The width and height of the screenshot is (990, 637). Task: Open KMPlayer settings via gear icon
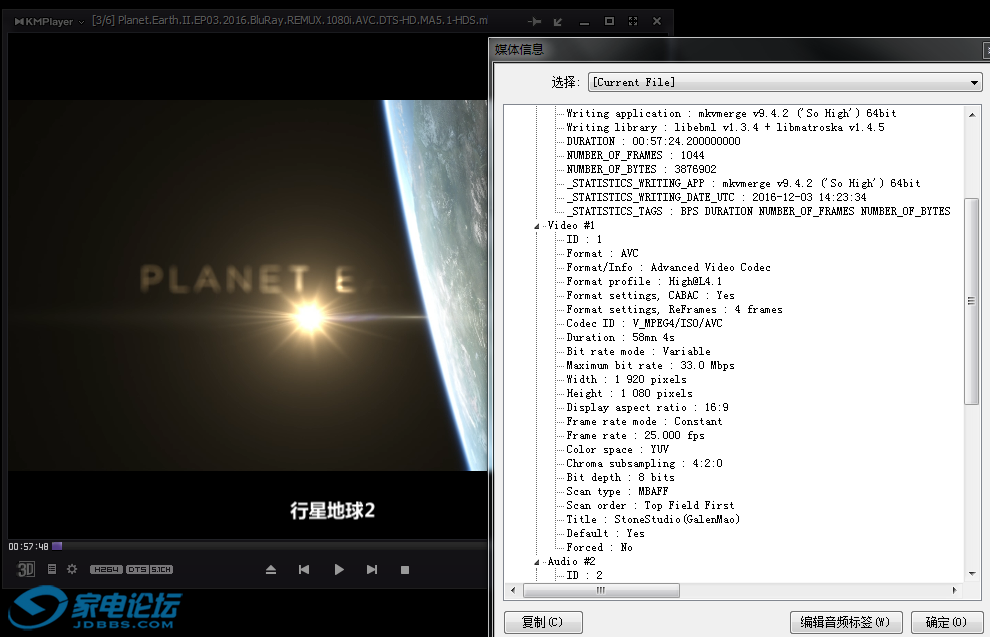tap(70, 568)
